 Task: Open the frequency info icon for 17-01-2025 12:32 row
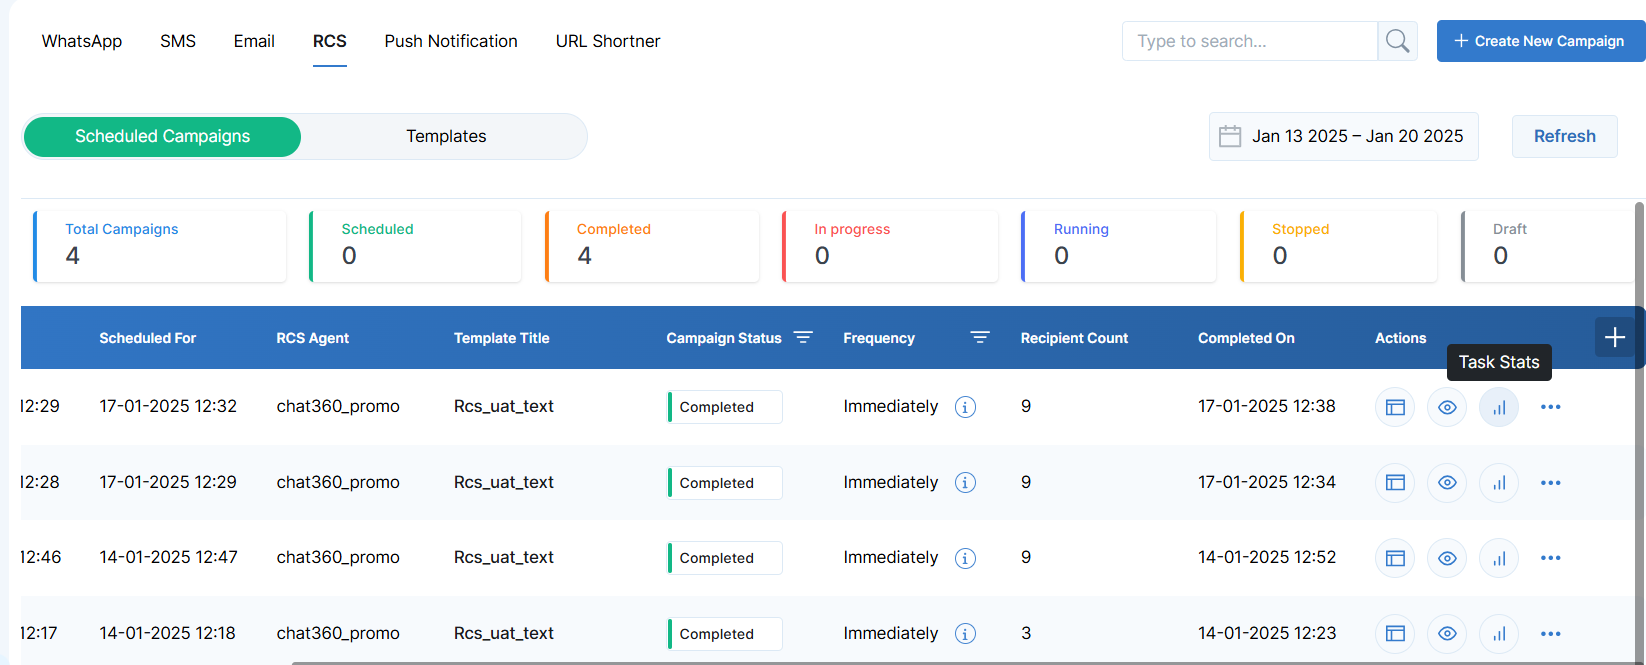[x=965, y=407]
